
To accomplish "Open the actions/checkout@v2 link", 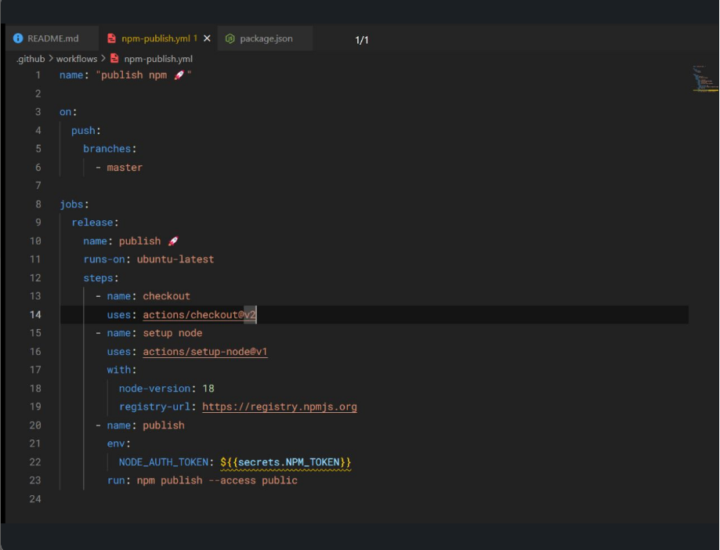I will point(199,315).
